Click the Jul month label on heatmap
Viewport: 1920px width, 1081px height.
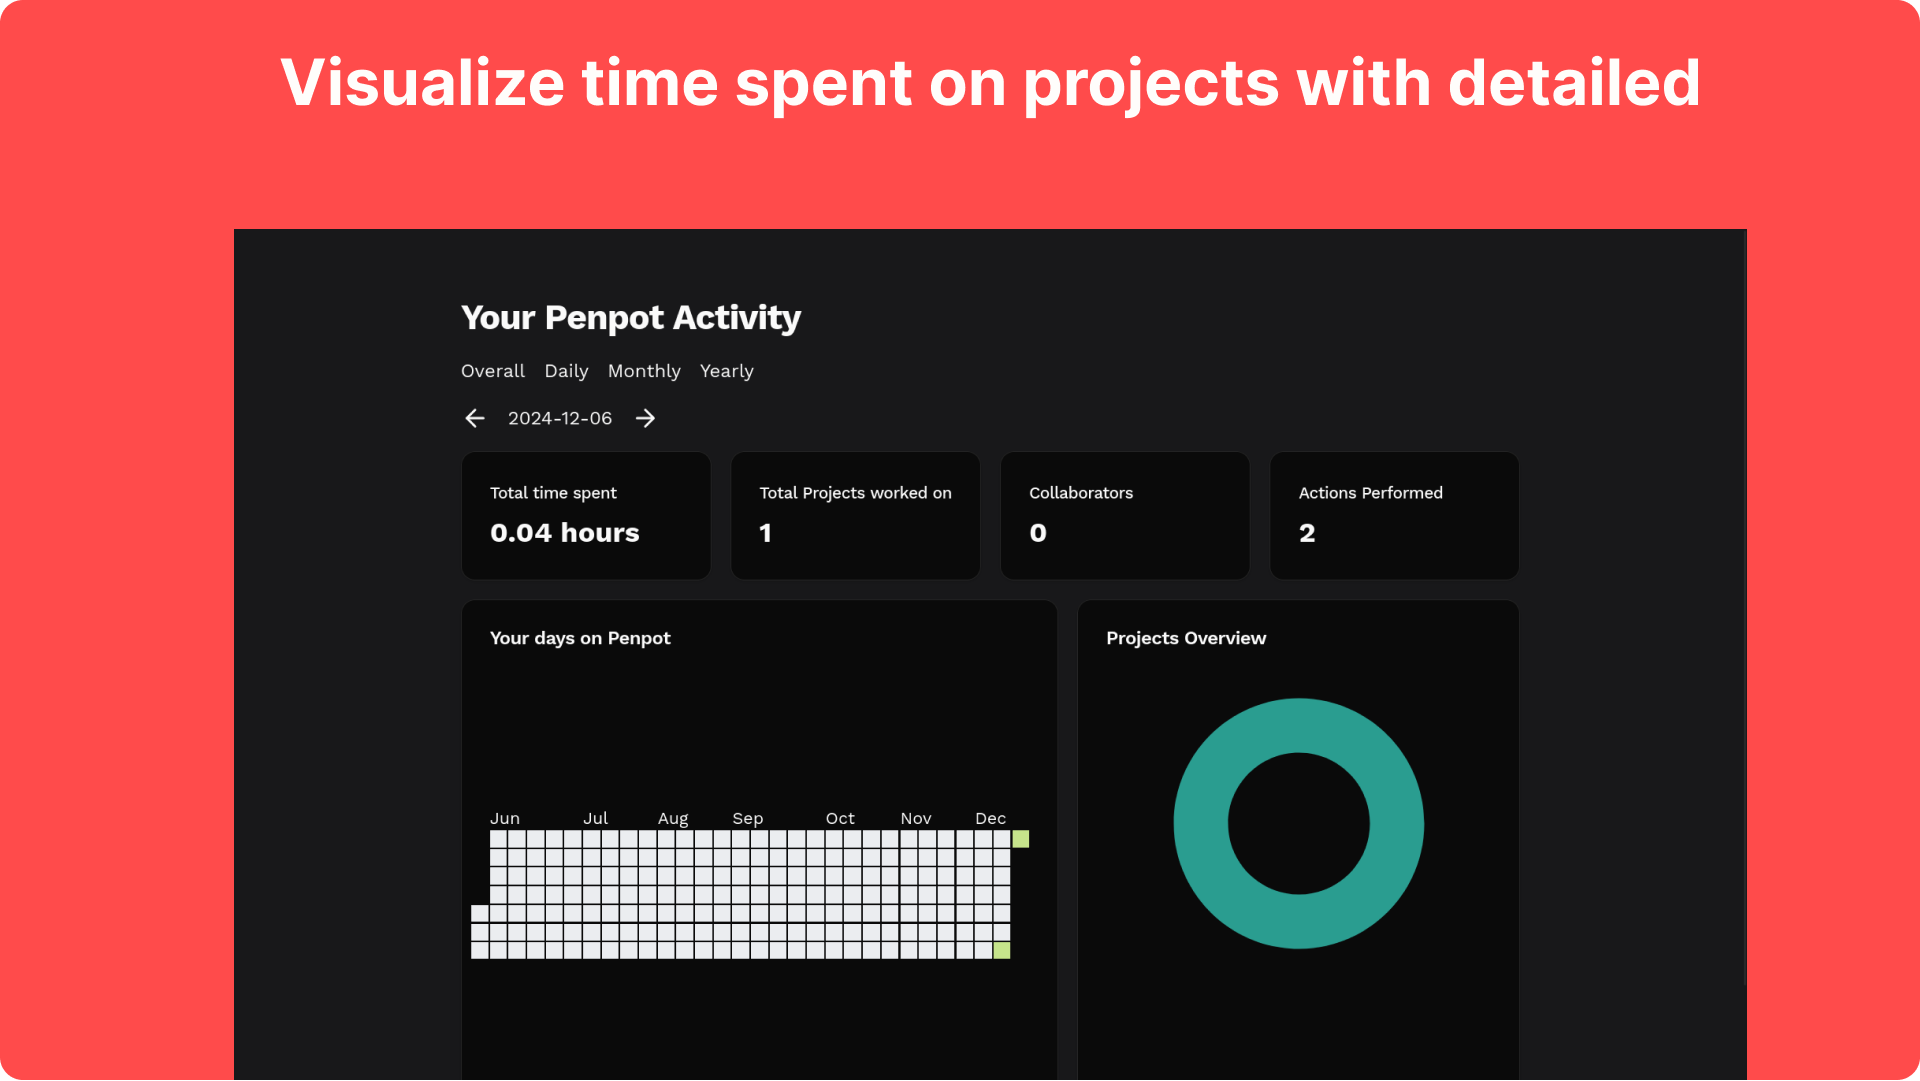click(595, 818)
